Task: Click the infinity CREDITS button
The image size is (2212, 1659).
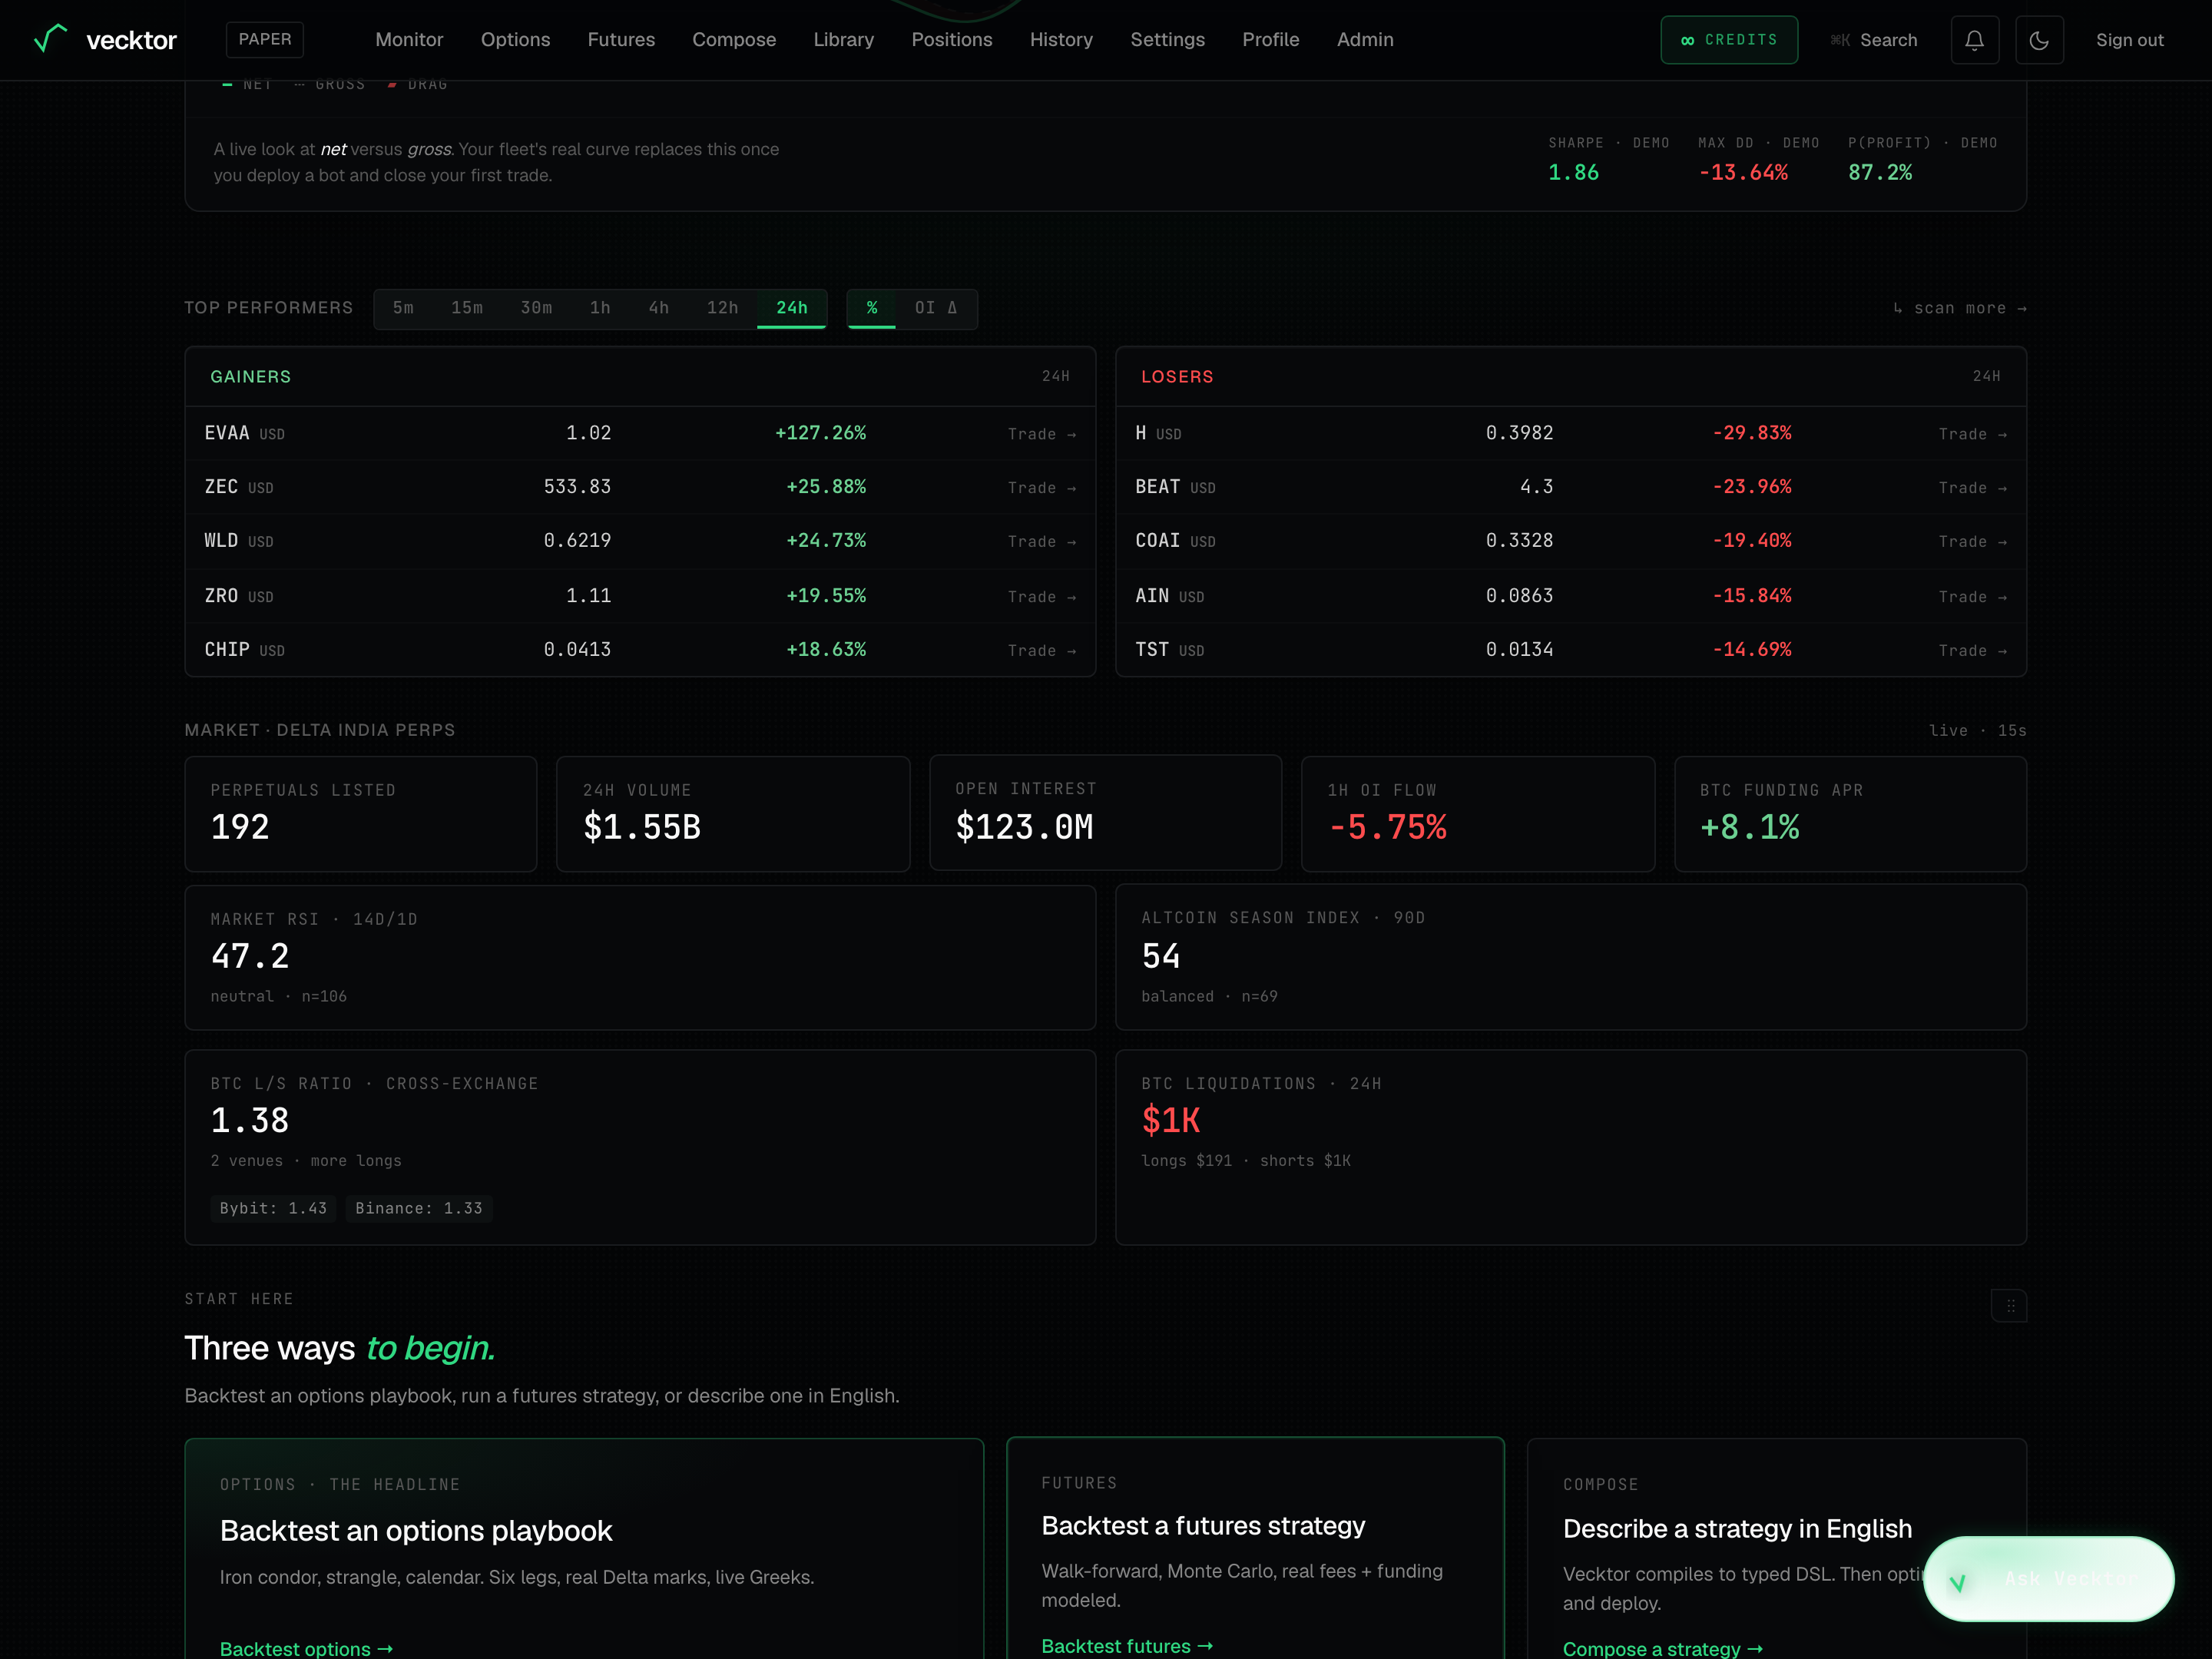Action: coord(1729,40)
